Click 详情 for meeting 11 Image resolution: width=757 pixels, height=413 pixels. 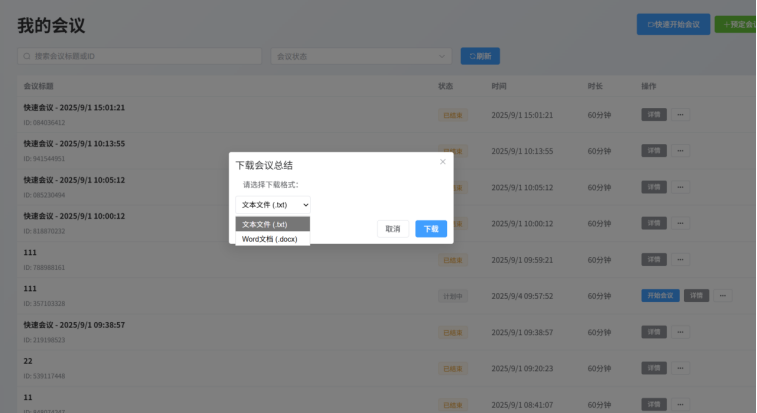(654, 404)
